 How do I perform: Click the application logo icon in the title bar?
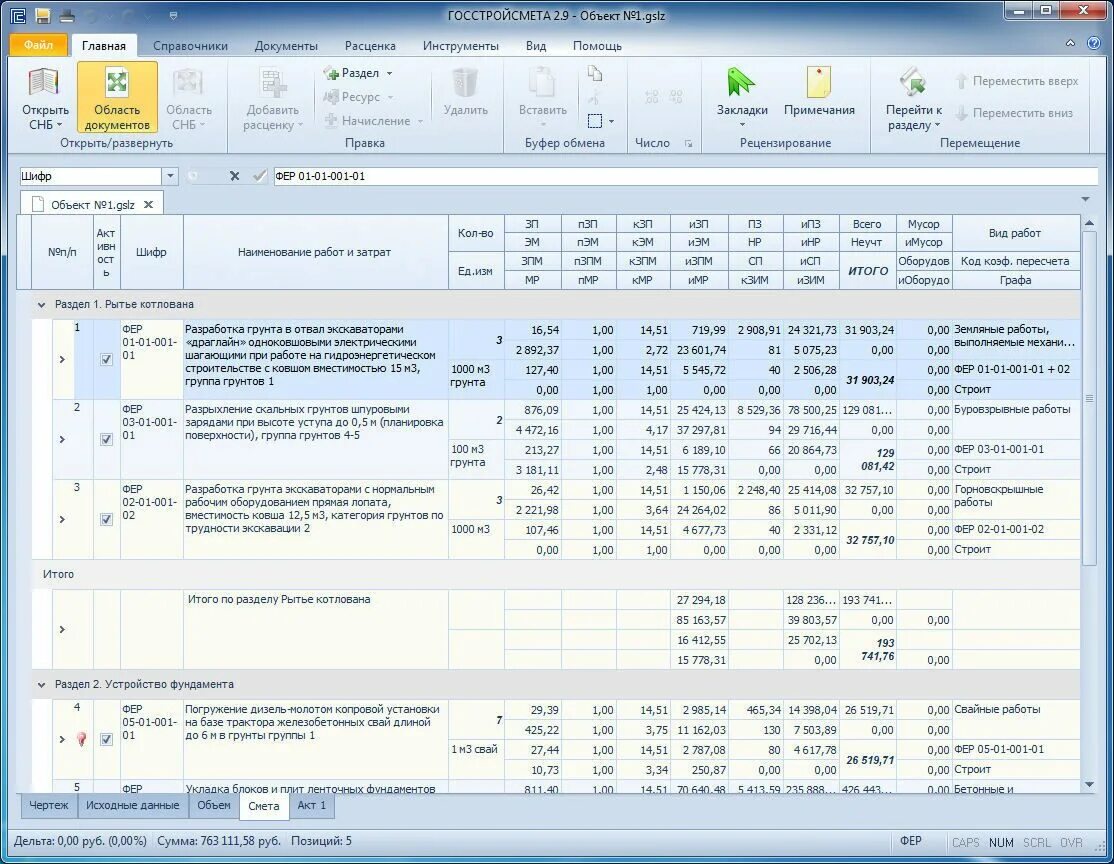[x=18, y=16]
